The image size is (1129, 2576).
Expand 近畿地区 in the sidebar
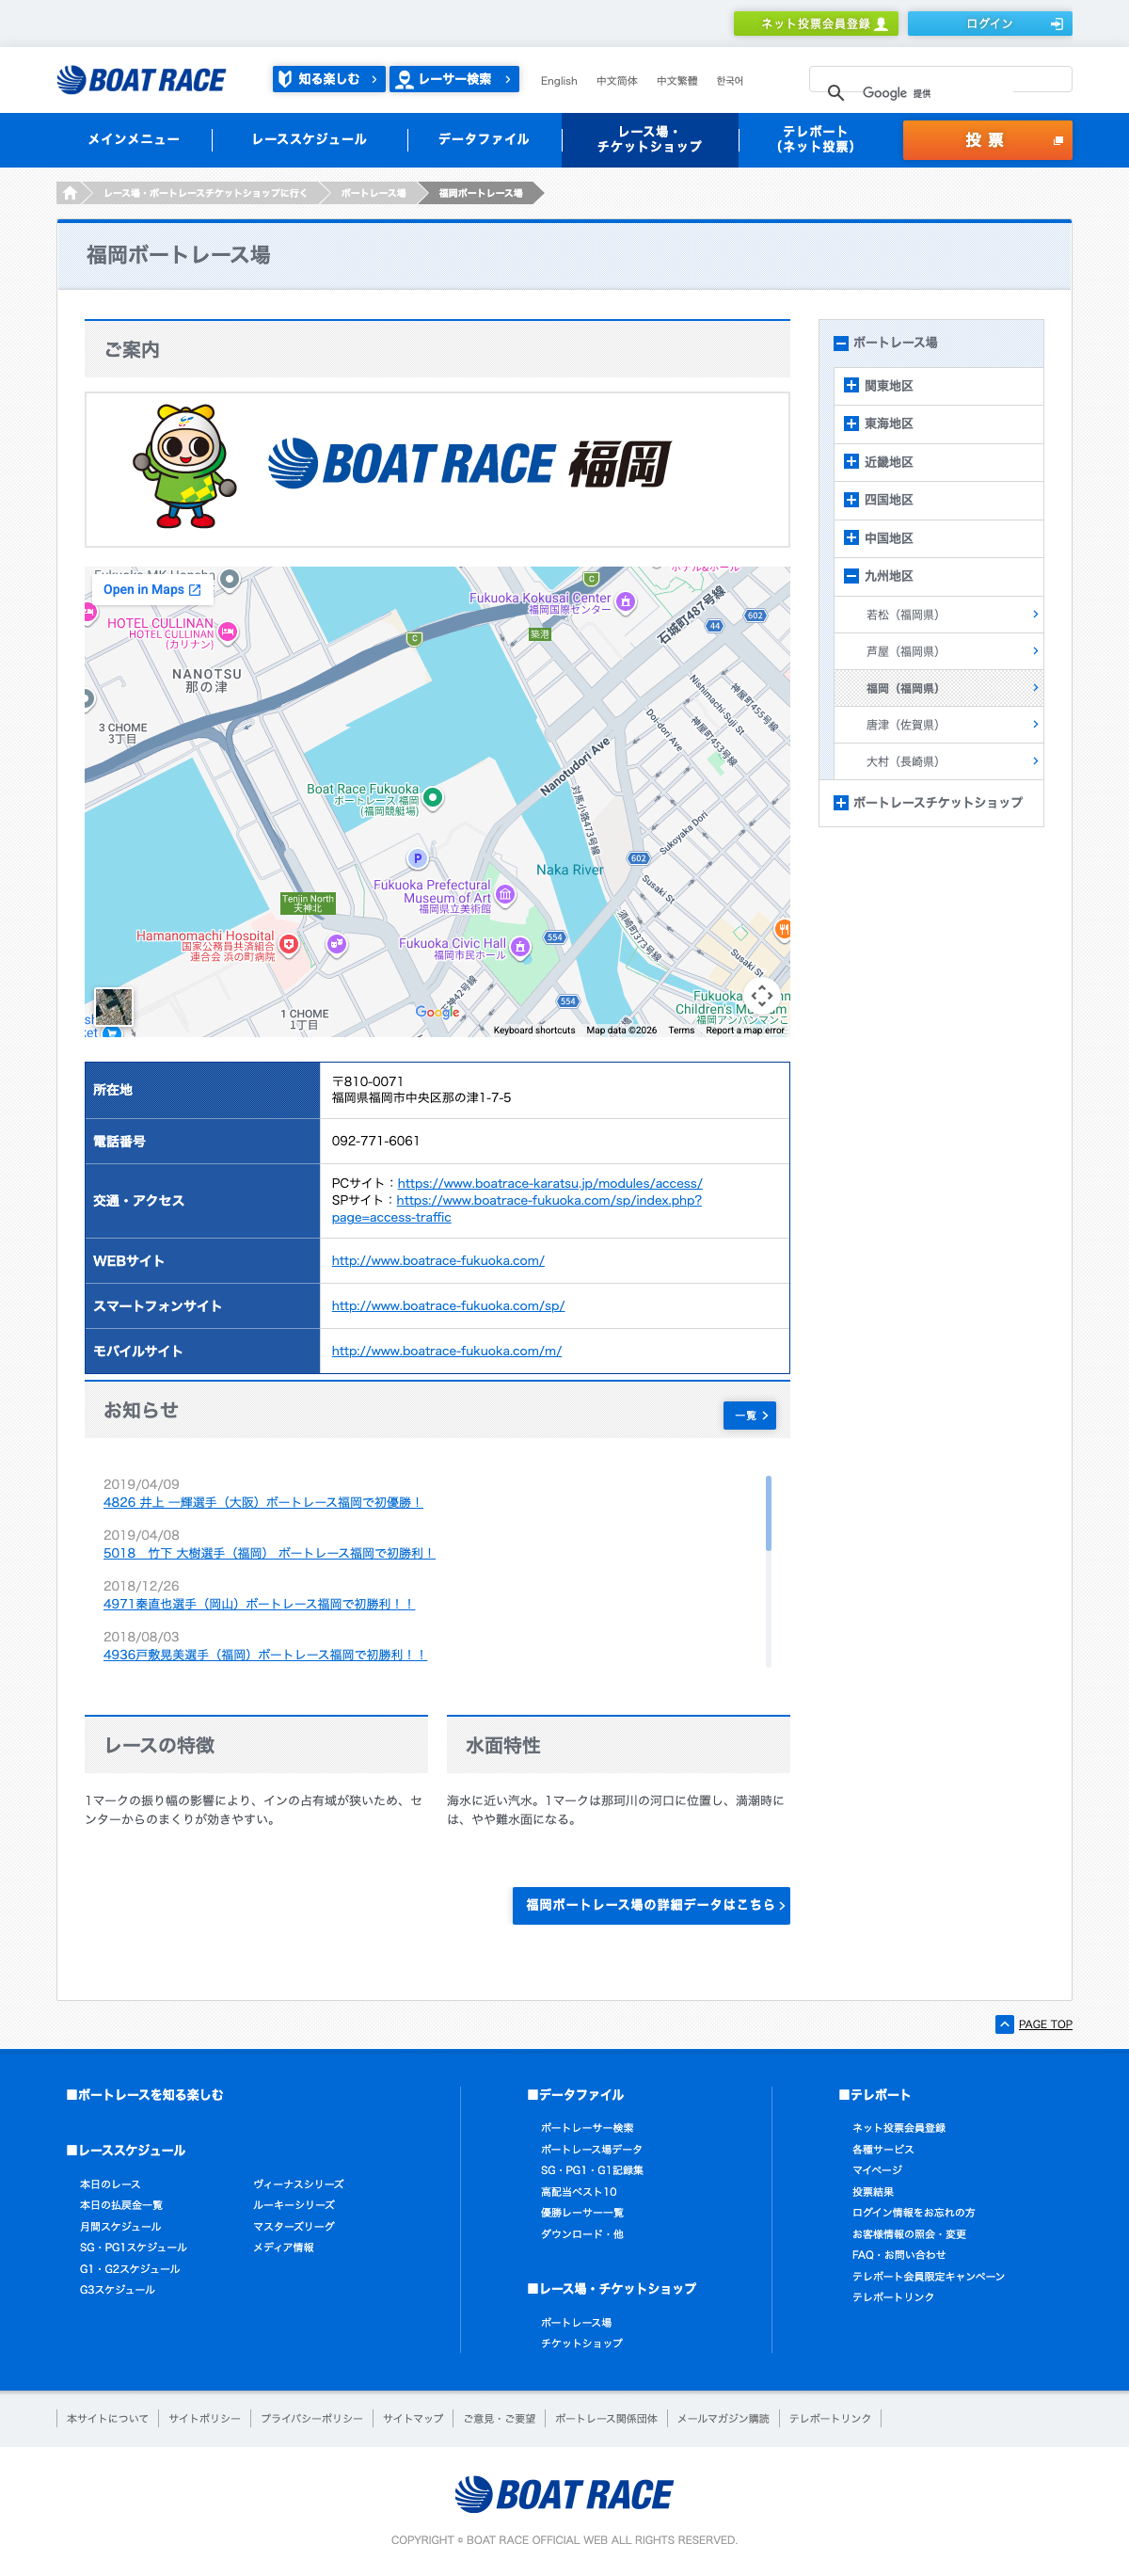(851, 461)
